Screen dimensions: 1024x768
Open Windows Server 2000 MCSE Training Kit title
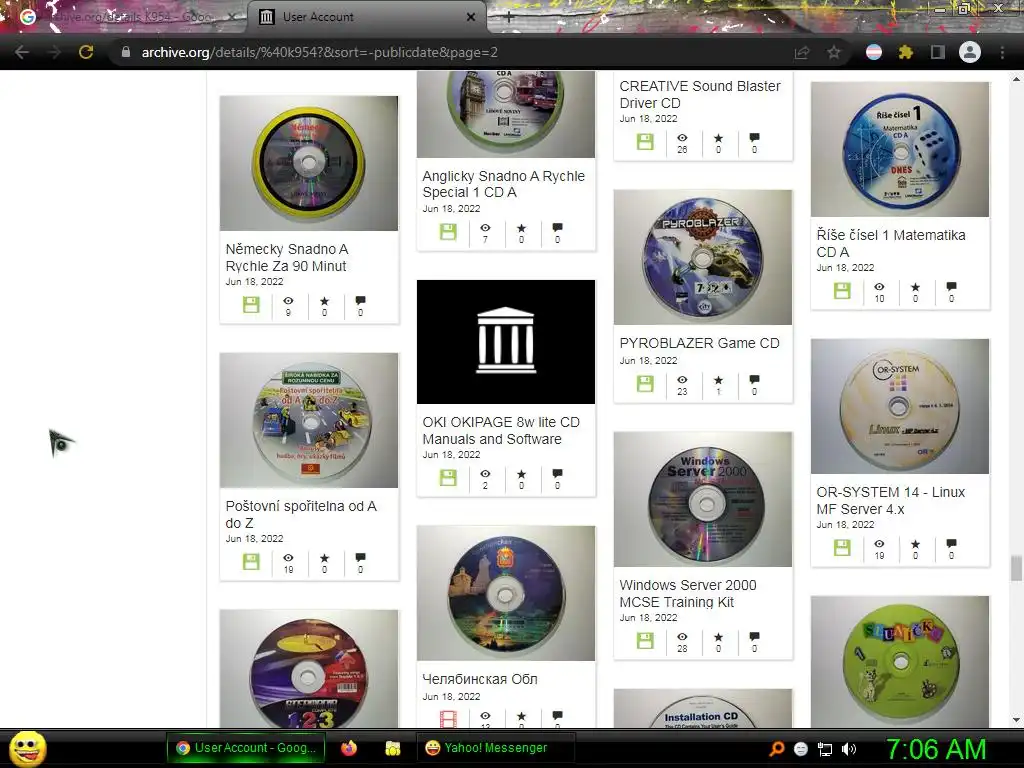click(x=688, y=593)
